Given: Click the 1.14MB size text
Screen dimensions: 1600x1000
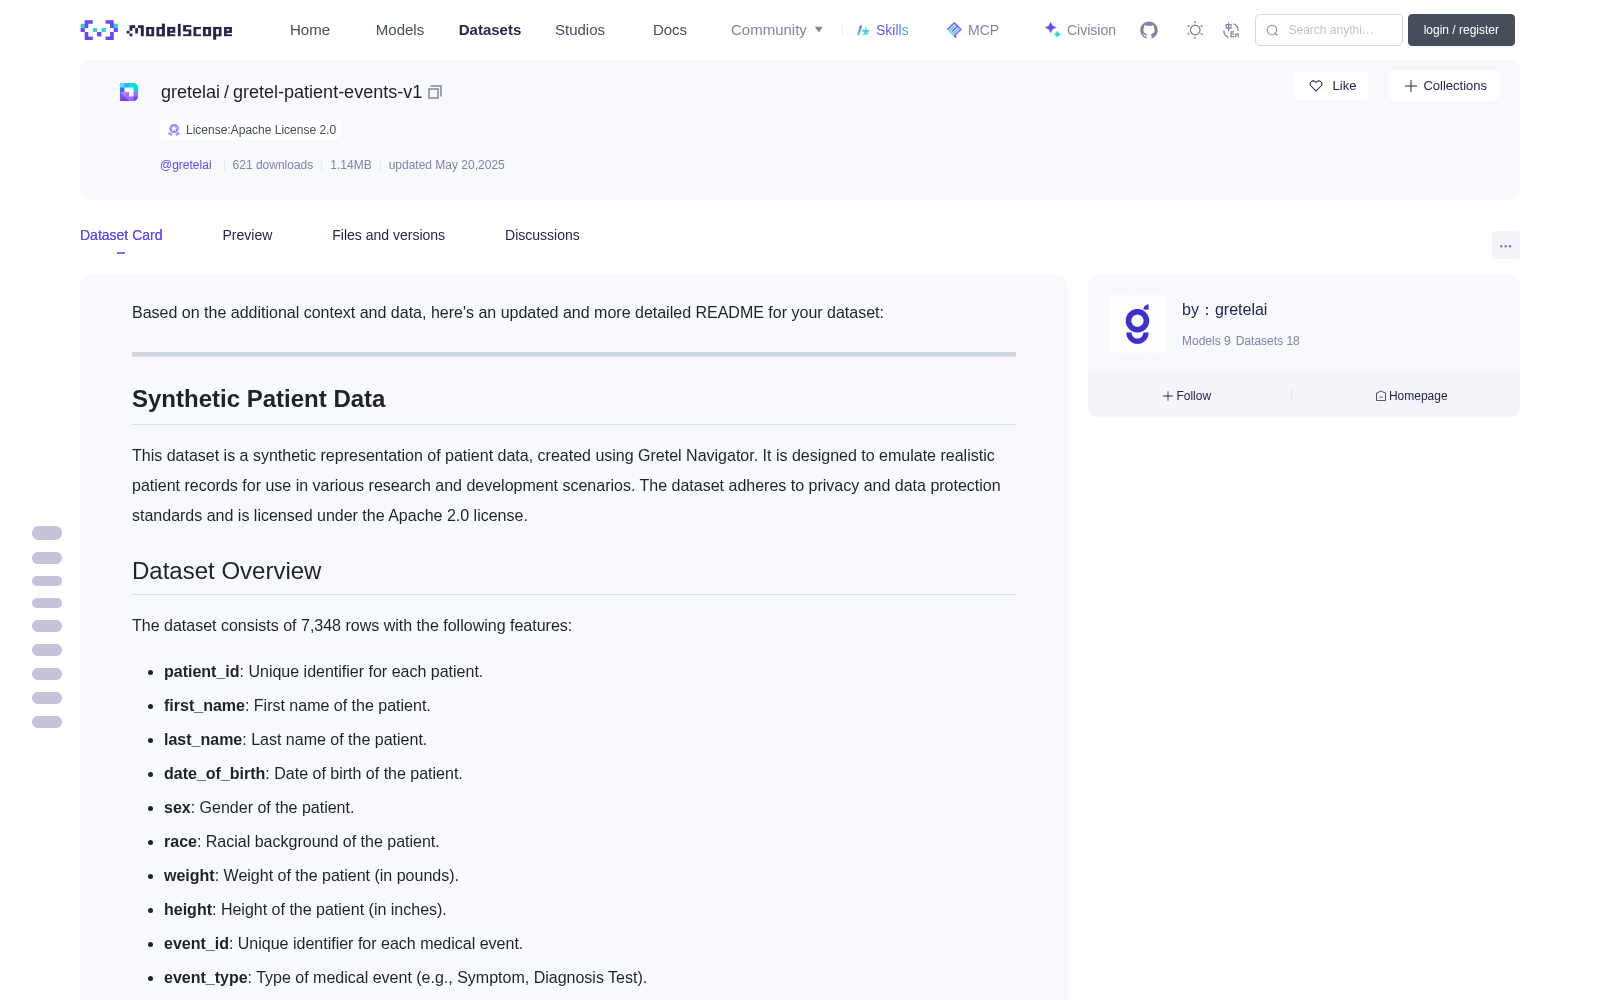Looking at the screenshot, I should click(351, 165).
